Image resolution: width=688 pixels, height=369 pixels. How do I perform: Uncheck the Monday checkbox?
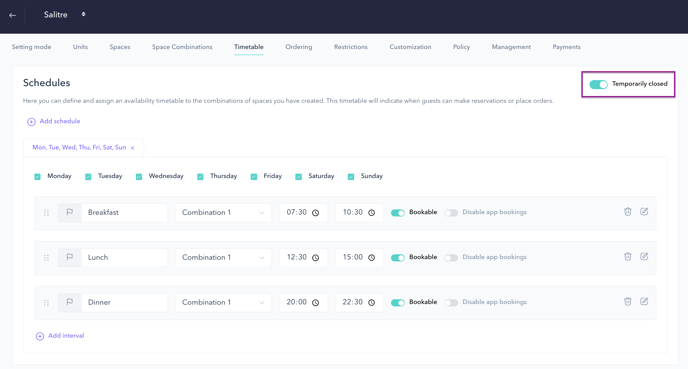point(37,176)
